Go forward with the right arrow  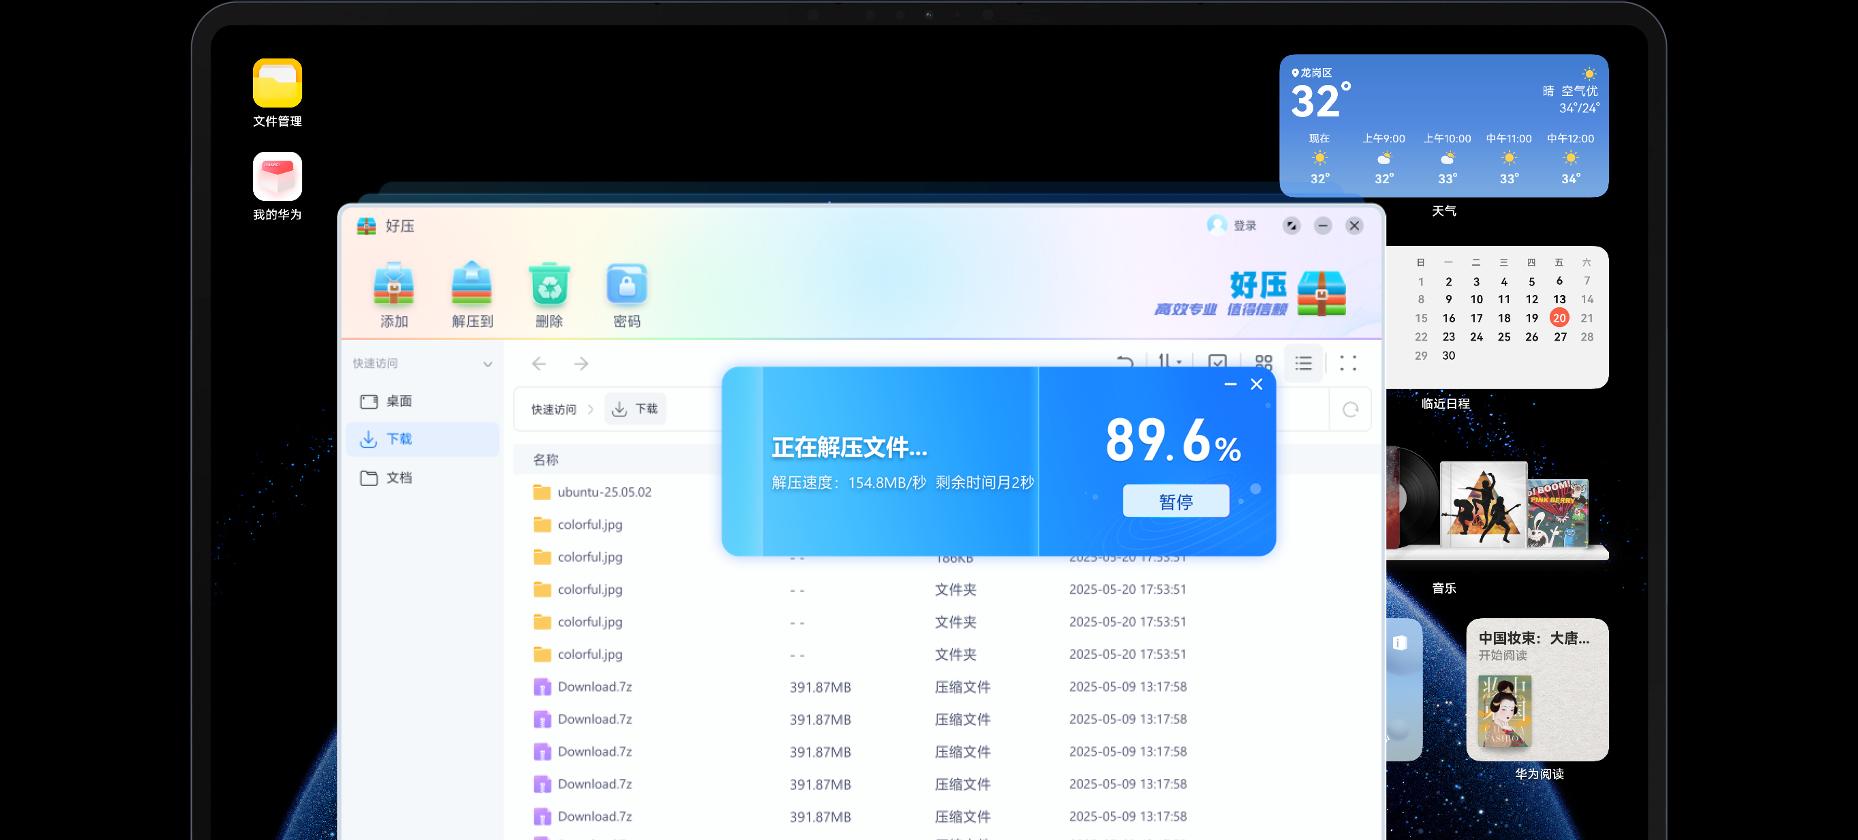[x=581, y=364]
